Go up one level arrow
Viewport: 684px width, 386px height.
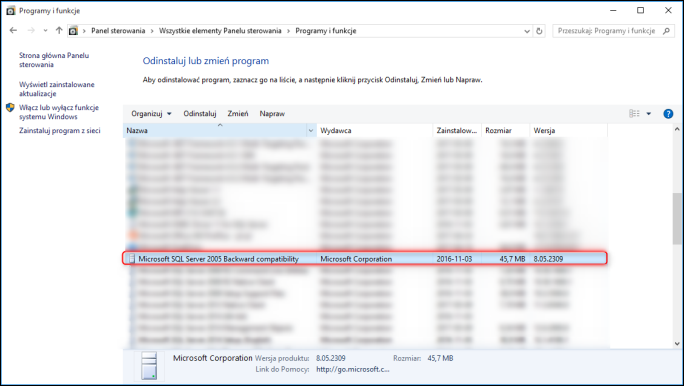pos(59,31)
